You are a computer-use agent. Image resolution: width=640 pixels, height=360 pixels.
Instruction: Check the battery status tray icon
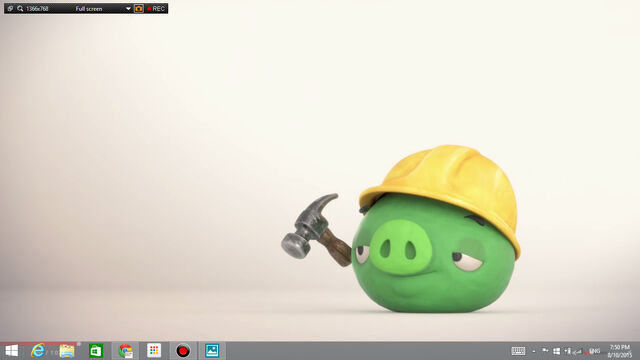pos(567,351)
